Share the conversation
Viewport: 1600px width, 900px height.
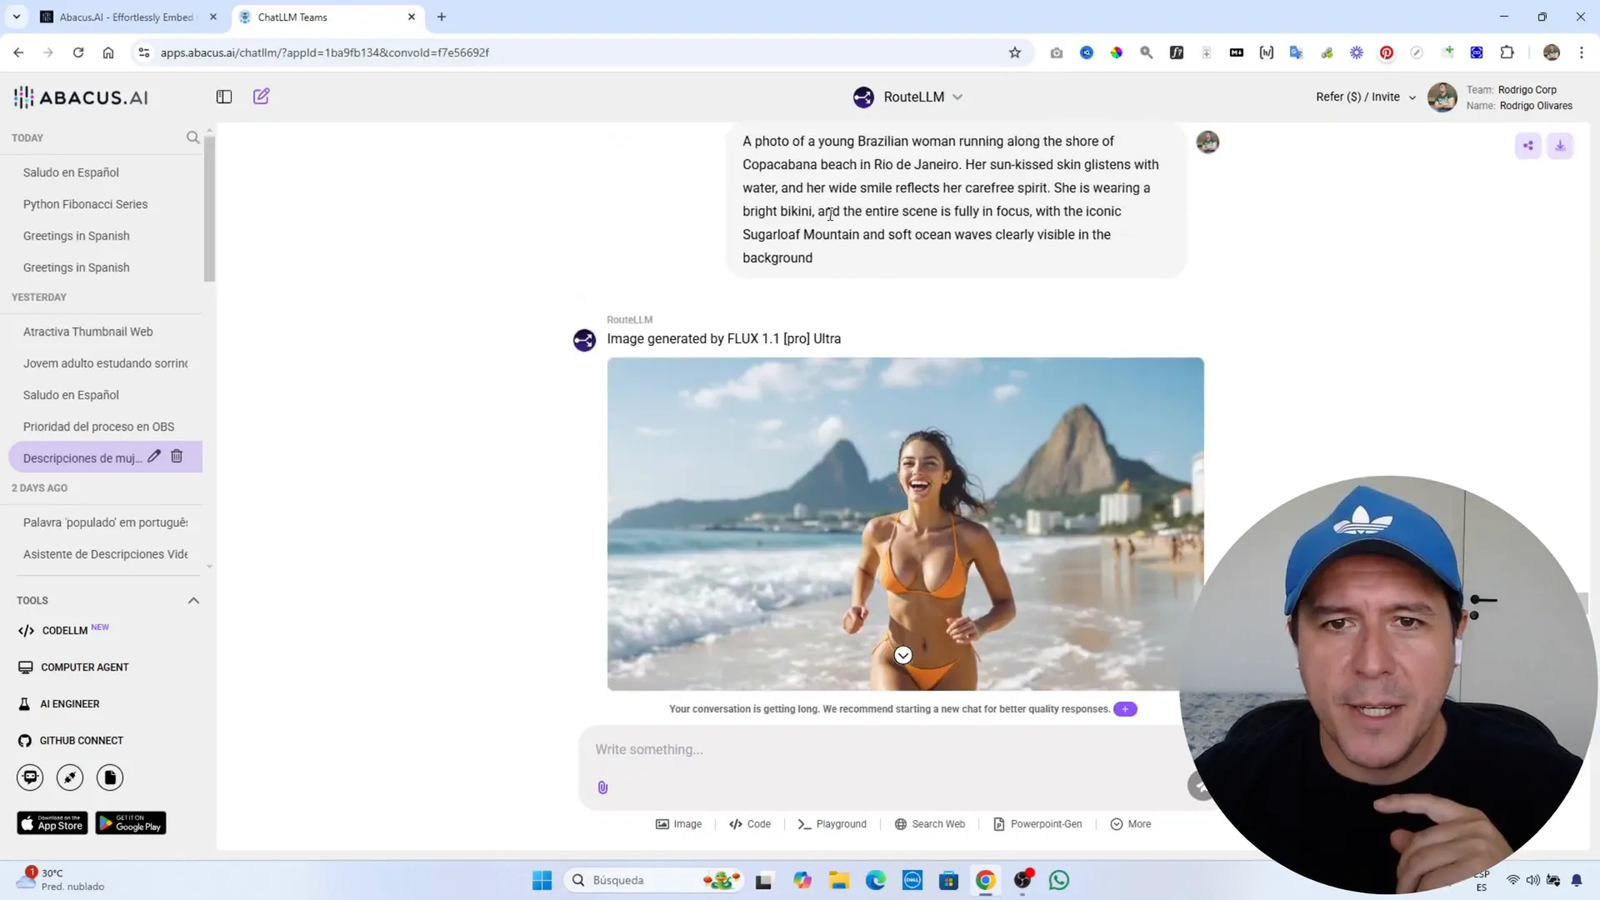[x=1527, y=145]
